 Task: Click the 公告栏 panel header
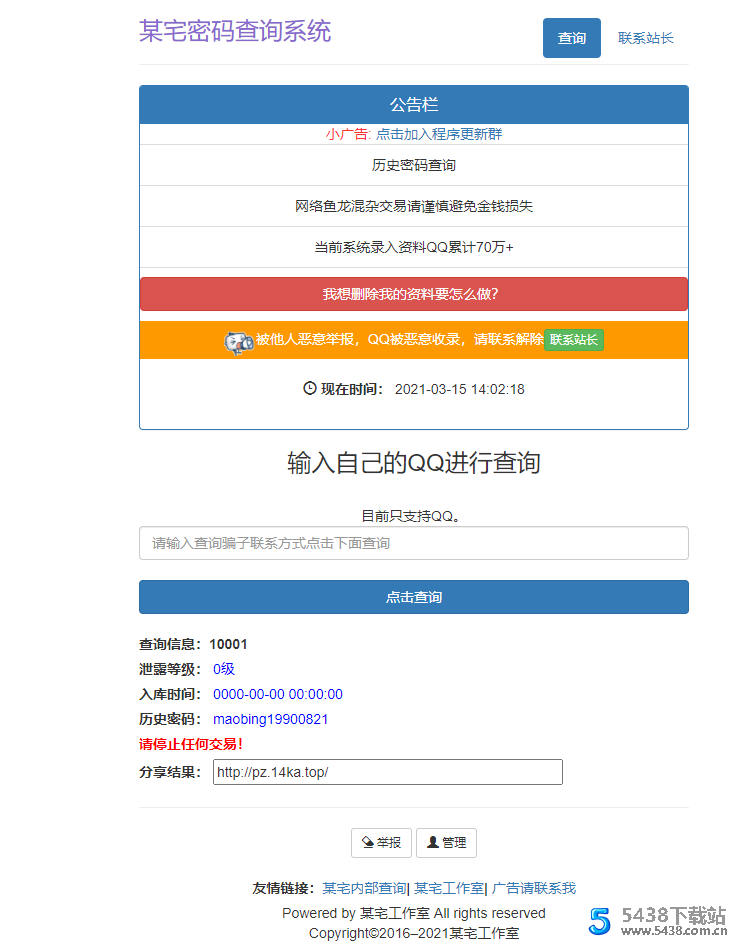[x=413, y=105]
